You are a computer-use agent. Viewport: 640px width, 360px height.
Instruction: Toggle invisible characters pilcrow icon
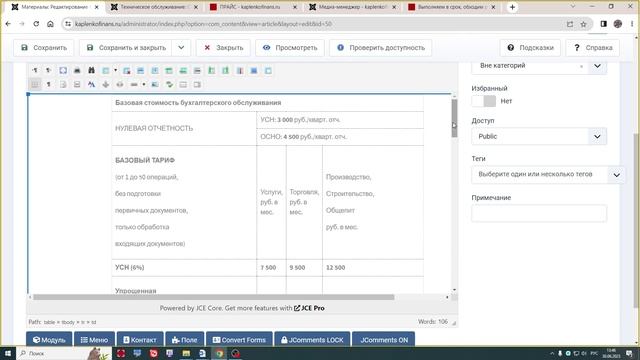49,84
